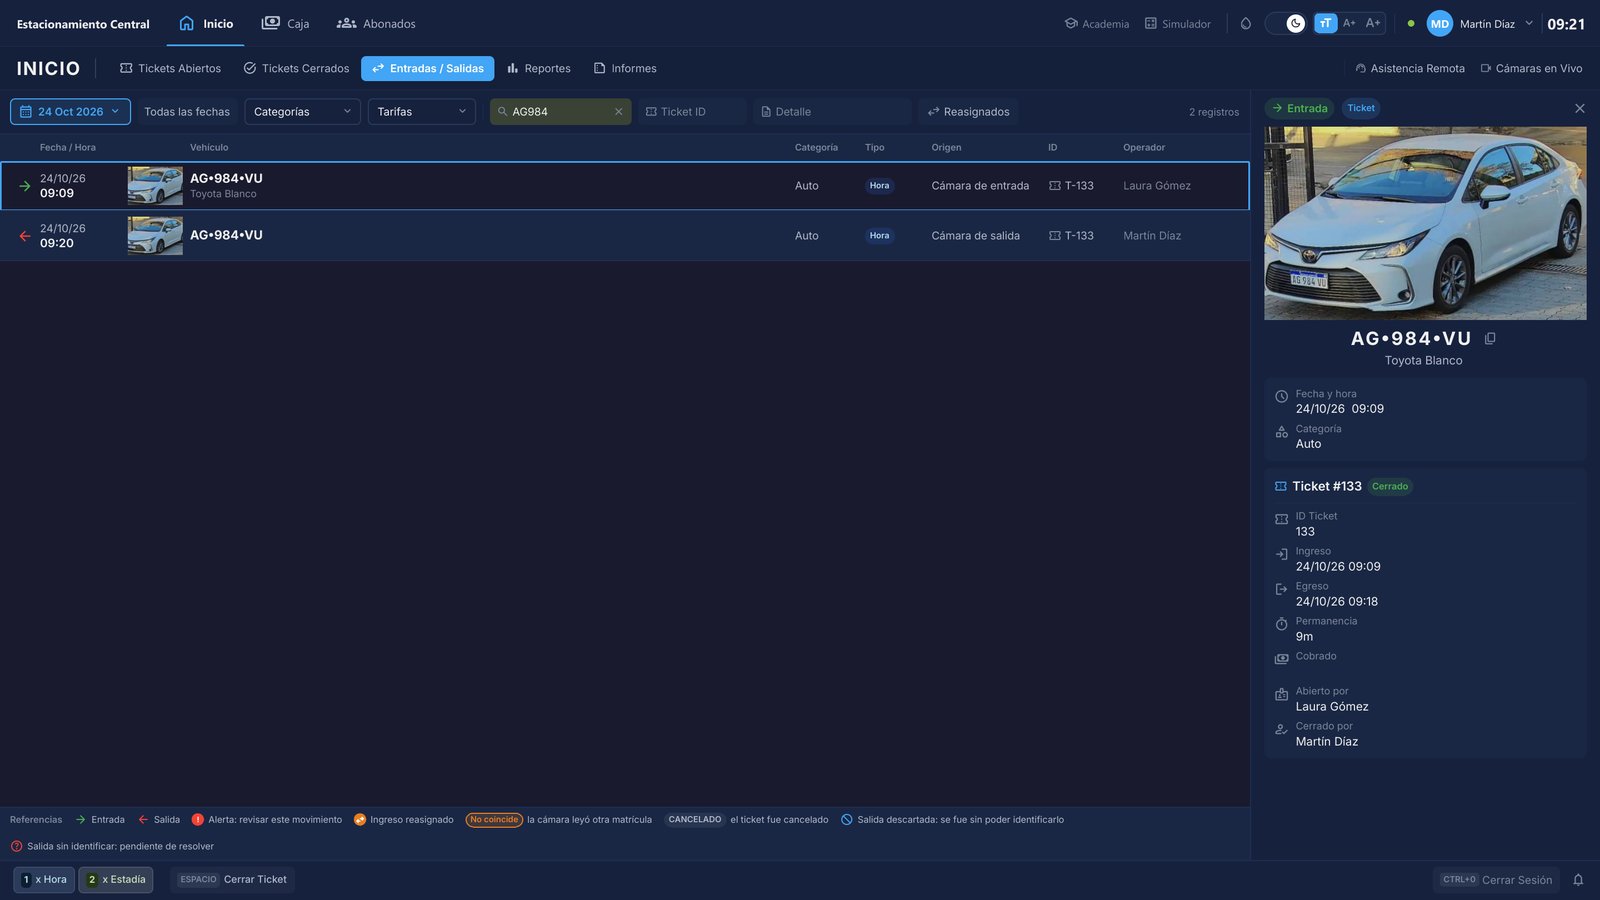Select the Ticket tag in detail panel

pyautogui.click(x=1360, y=108)
